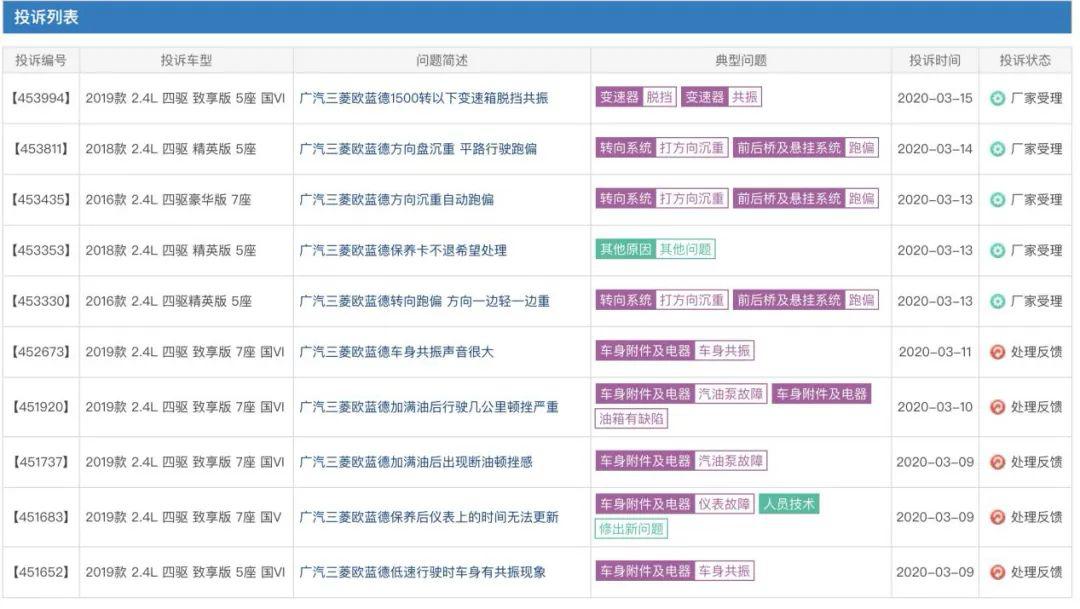1080x609 pixels.
Task: Click the red status icon for complaint 452673
Action: pyautogui.click(x=996, y=352)
